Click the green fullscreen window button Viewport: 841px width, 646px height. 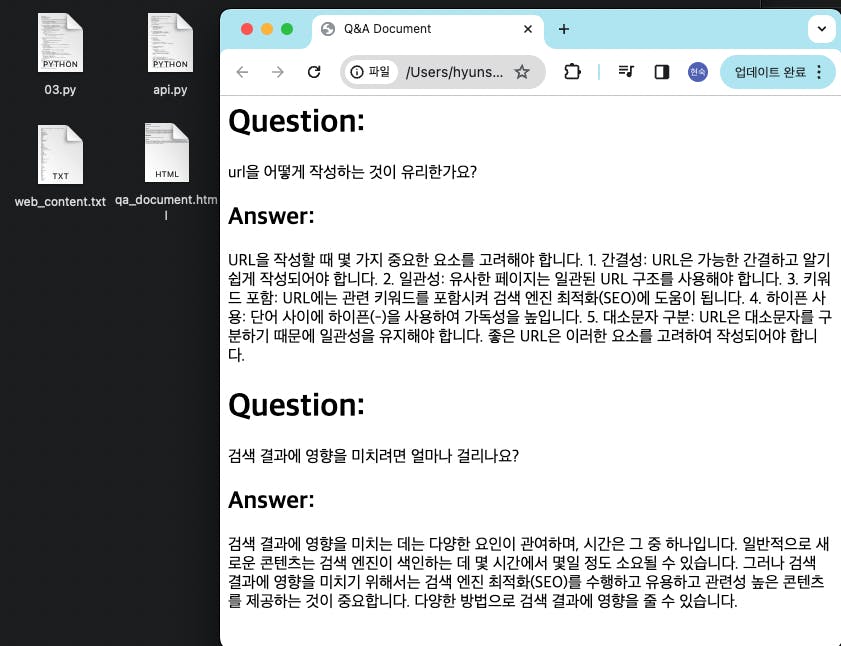pyautogui.click(x=287, y=29)
